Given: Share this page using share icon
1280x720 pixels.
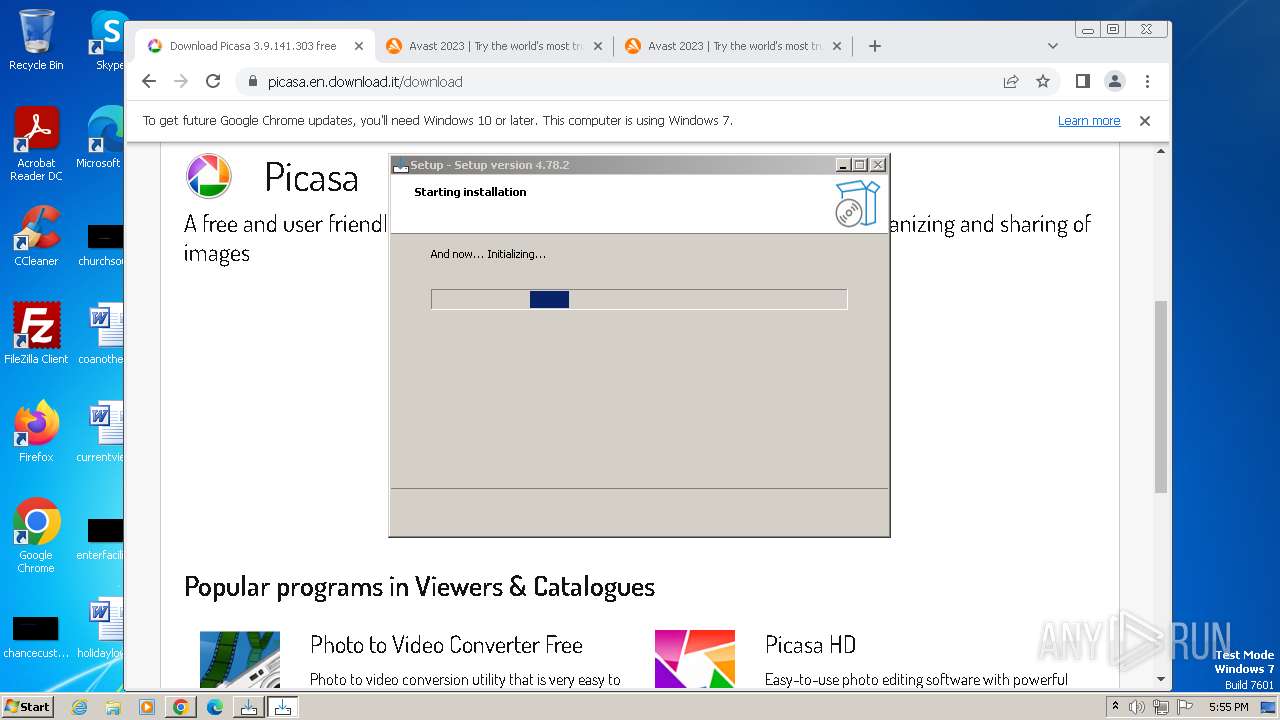Looking at the screenshot, I should [x=1011, y=81].
